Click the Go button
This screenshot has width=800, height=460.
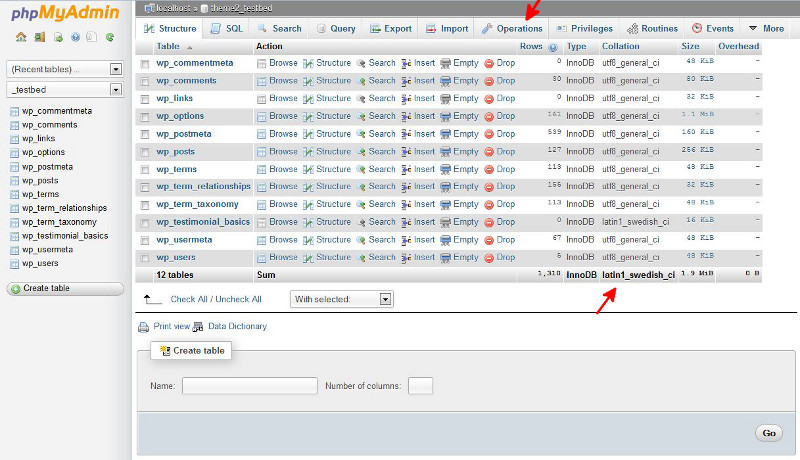769,433
